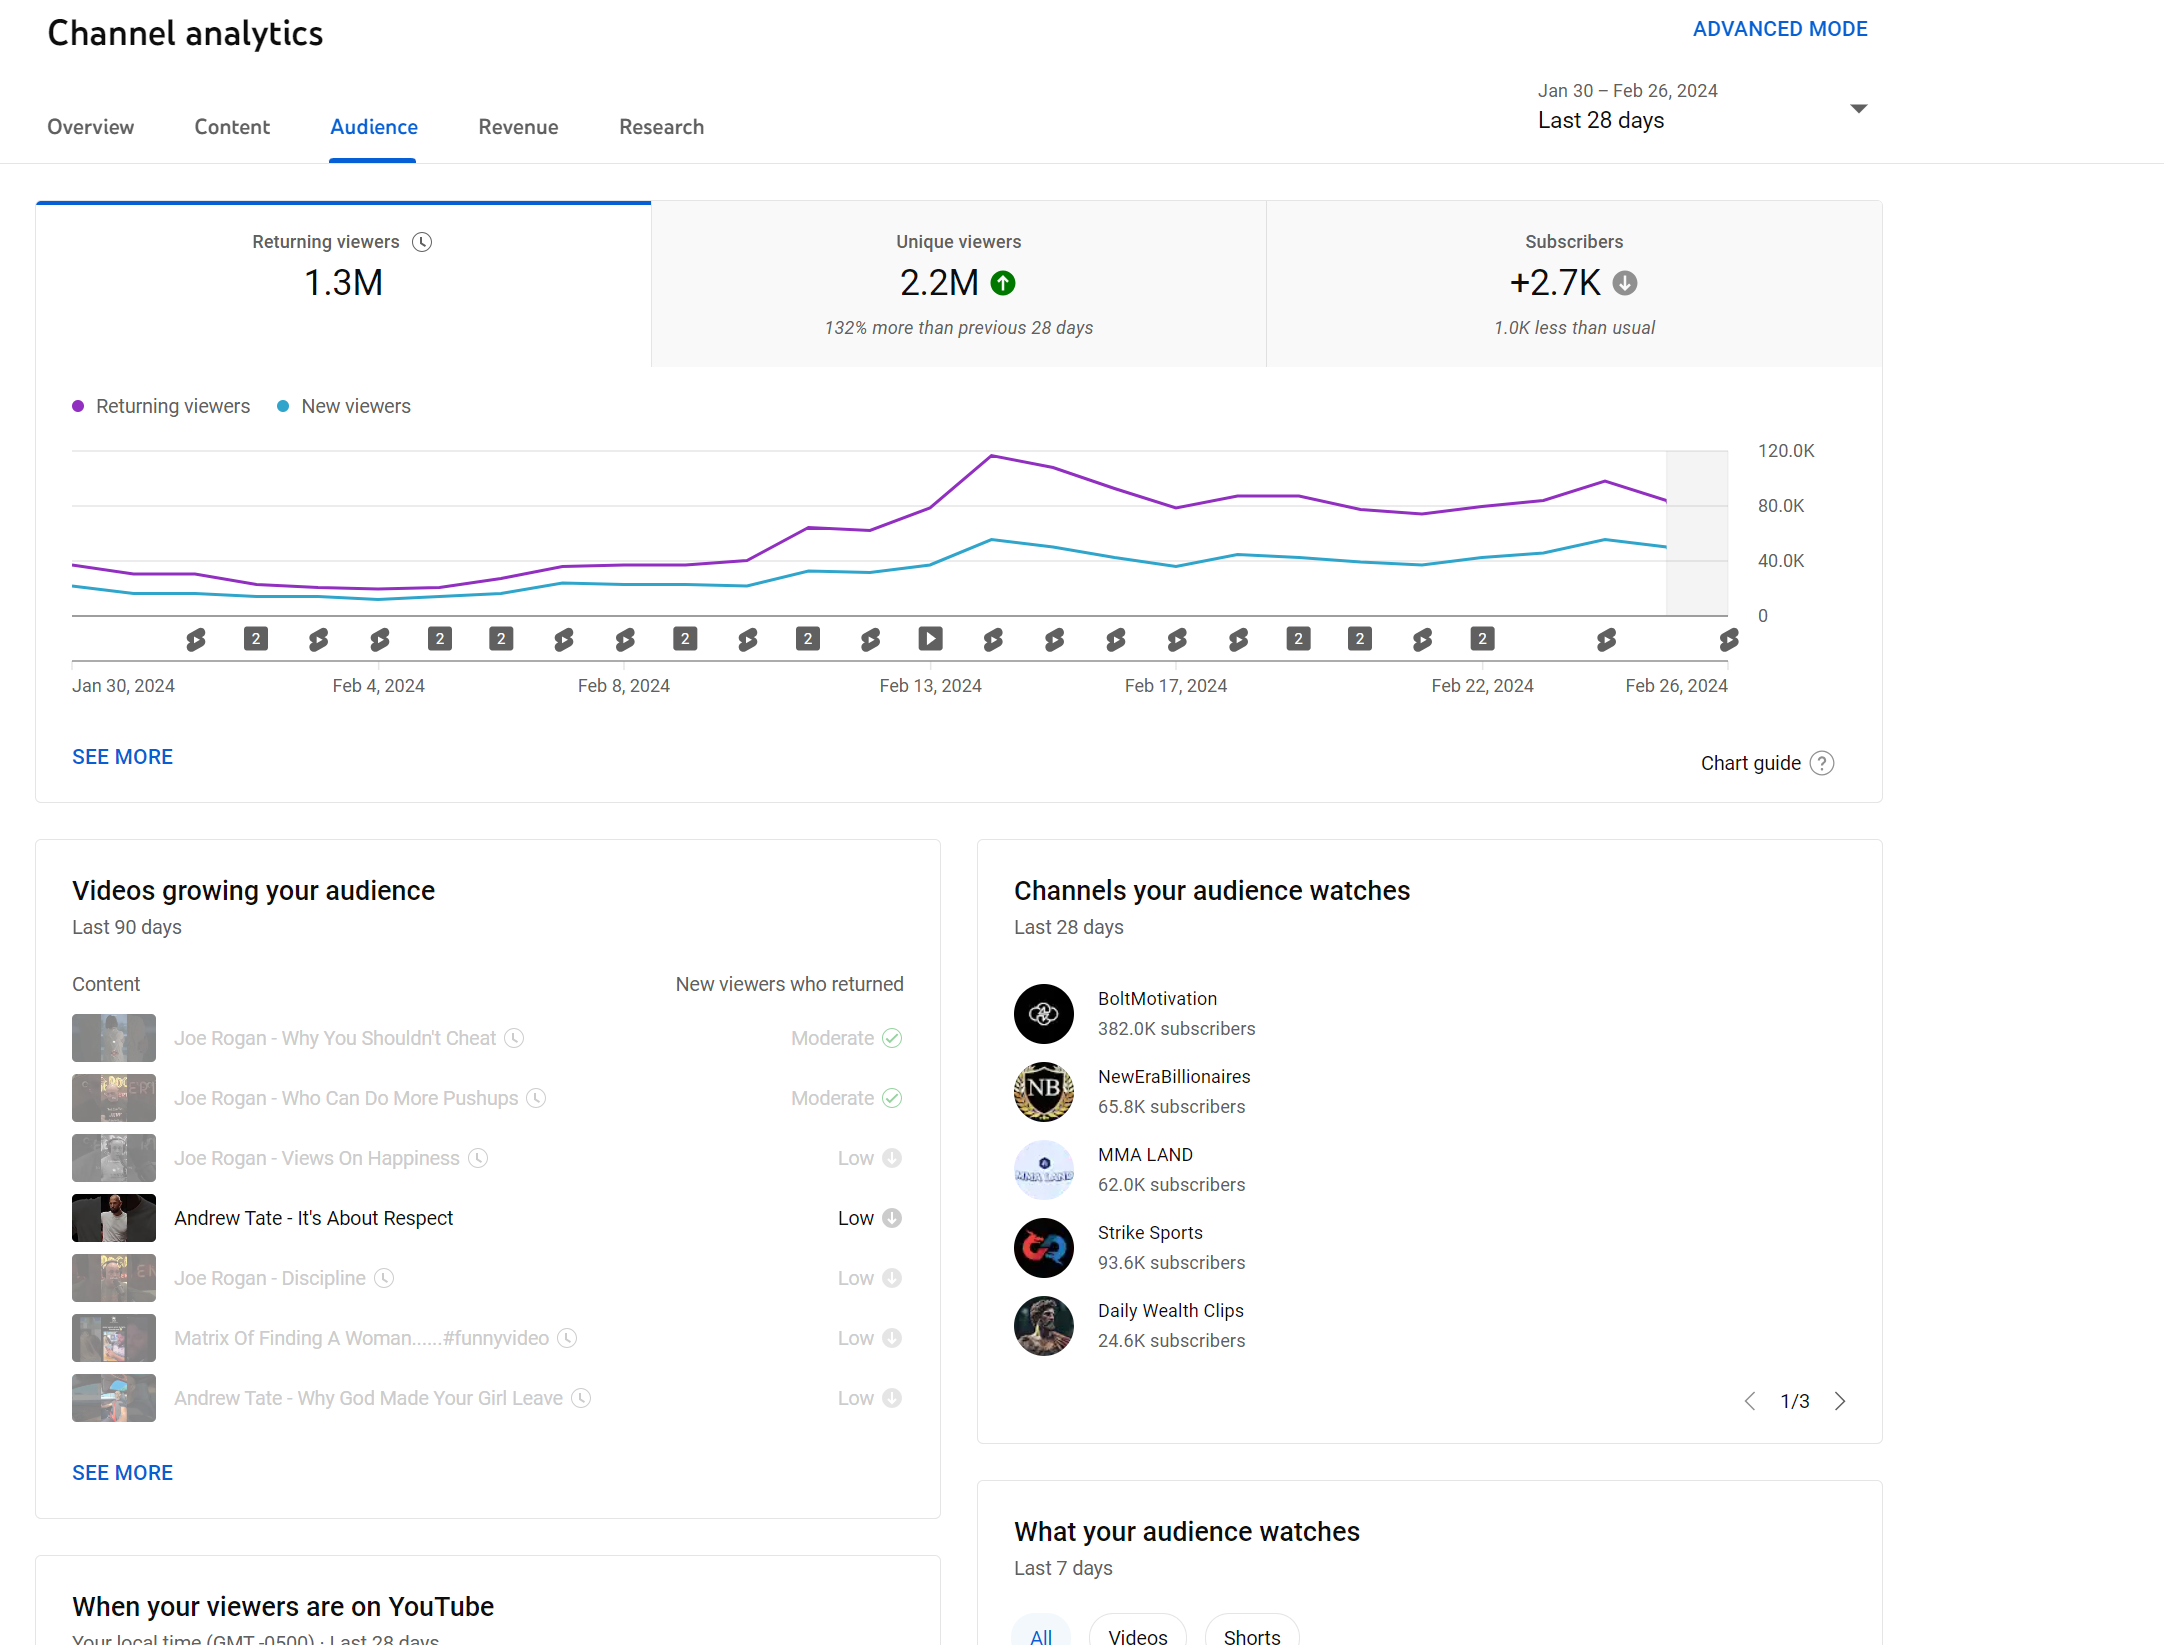The image size is (2164, 1645).
Task: Click green check icon for Who Can Do More Pushups
Action: coord(892,1098)
